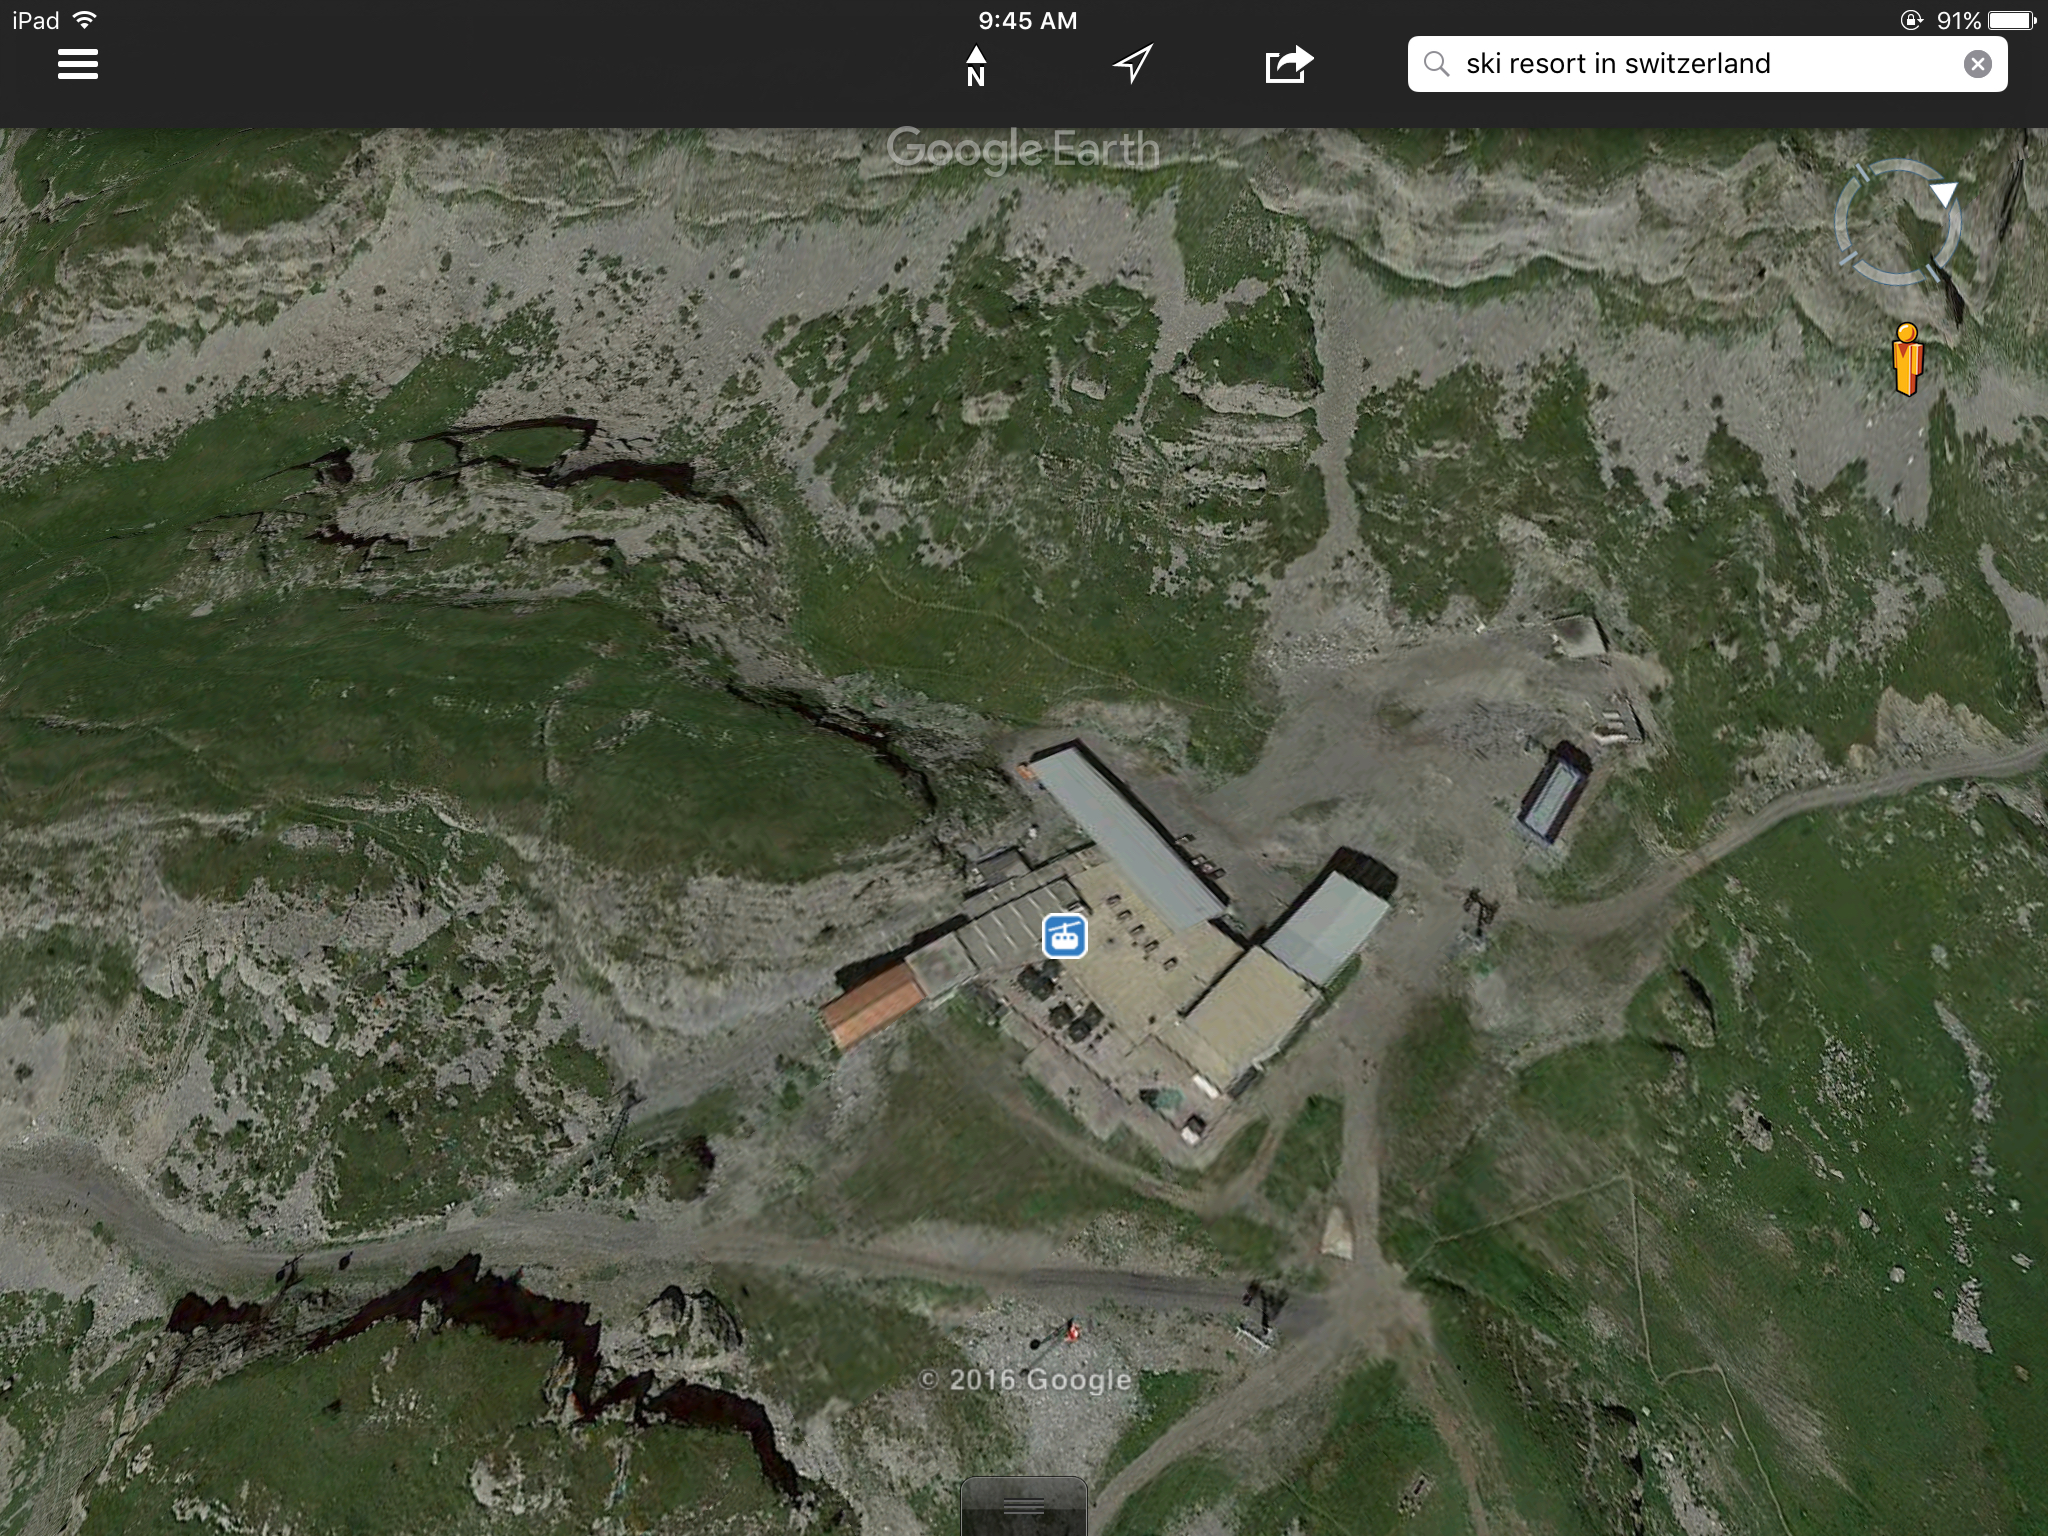This screenshot has height=1536, width=2048.
Task: Open the share options icon
Action: point(1288,64)
